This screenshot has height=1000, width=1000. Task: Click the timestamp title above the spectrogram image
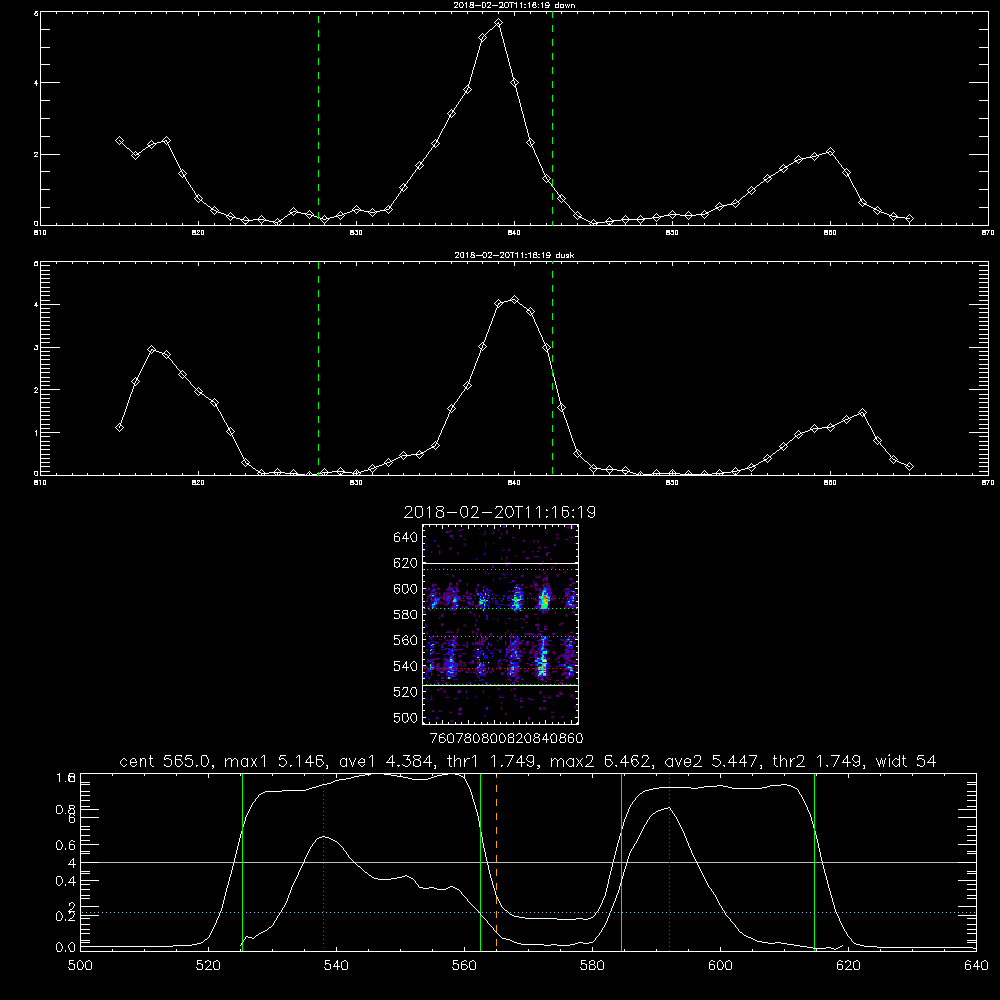click(500, 512)
